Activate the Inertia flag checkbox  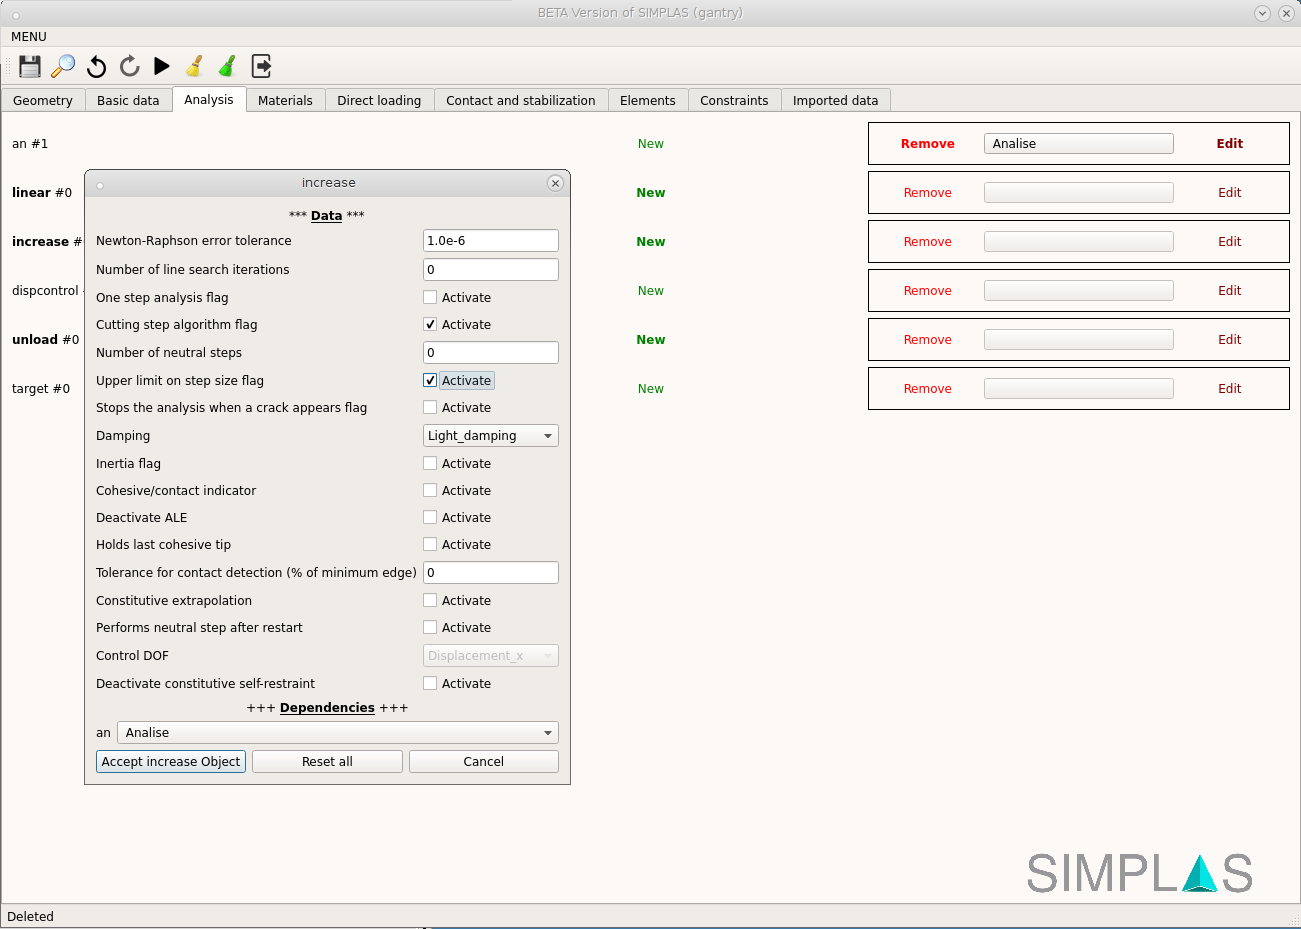tap(430, 463)
